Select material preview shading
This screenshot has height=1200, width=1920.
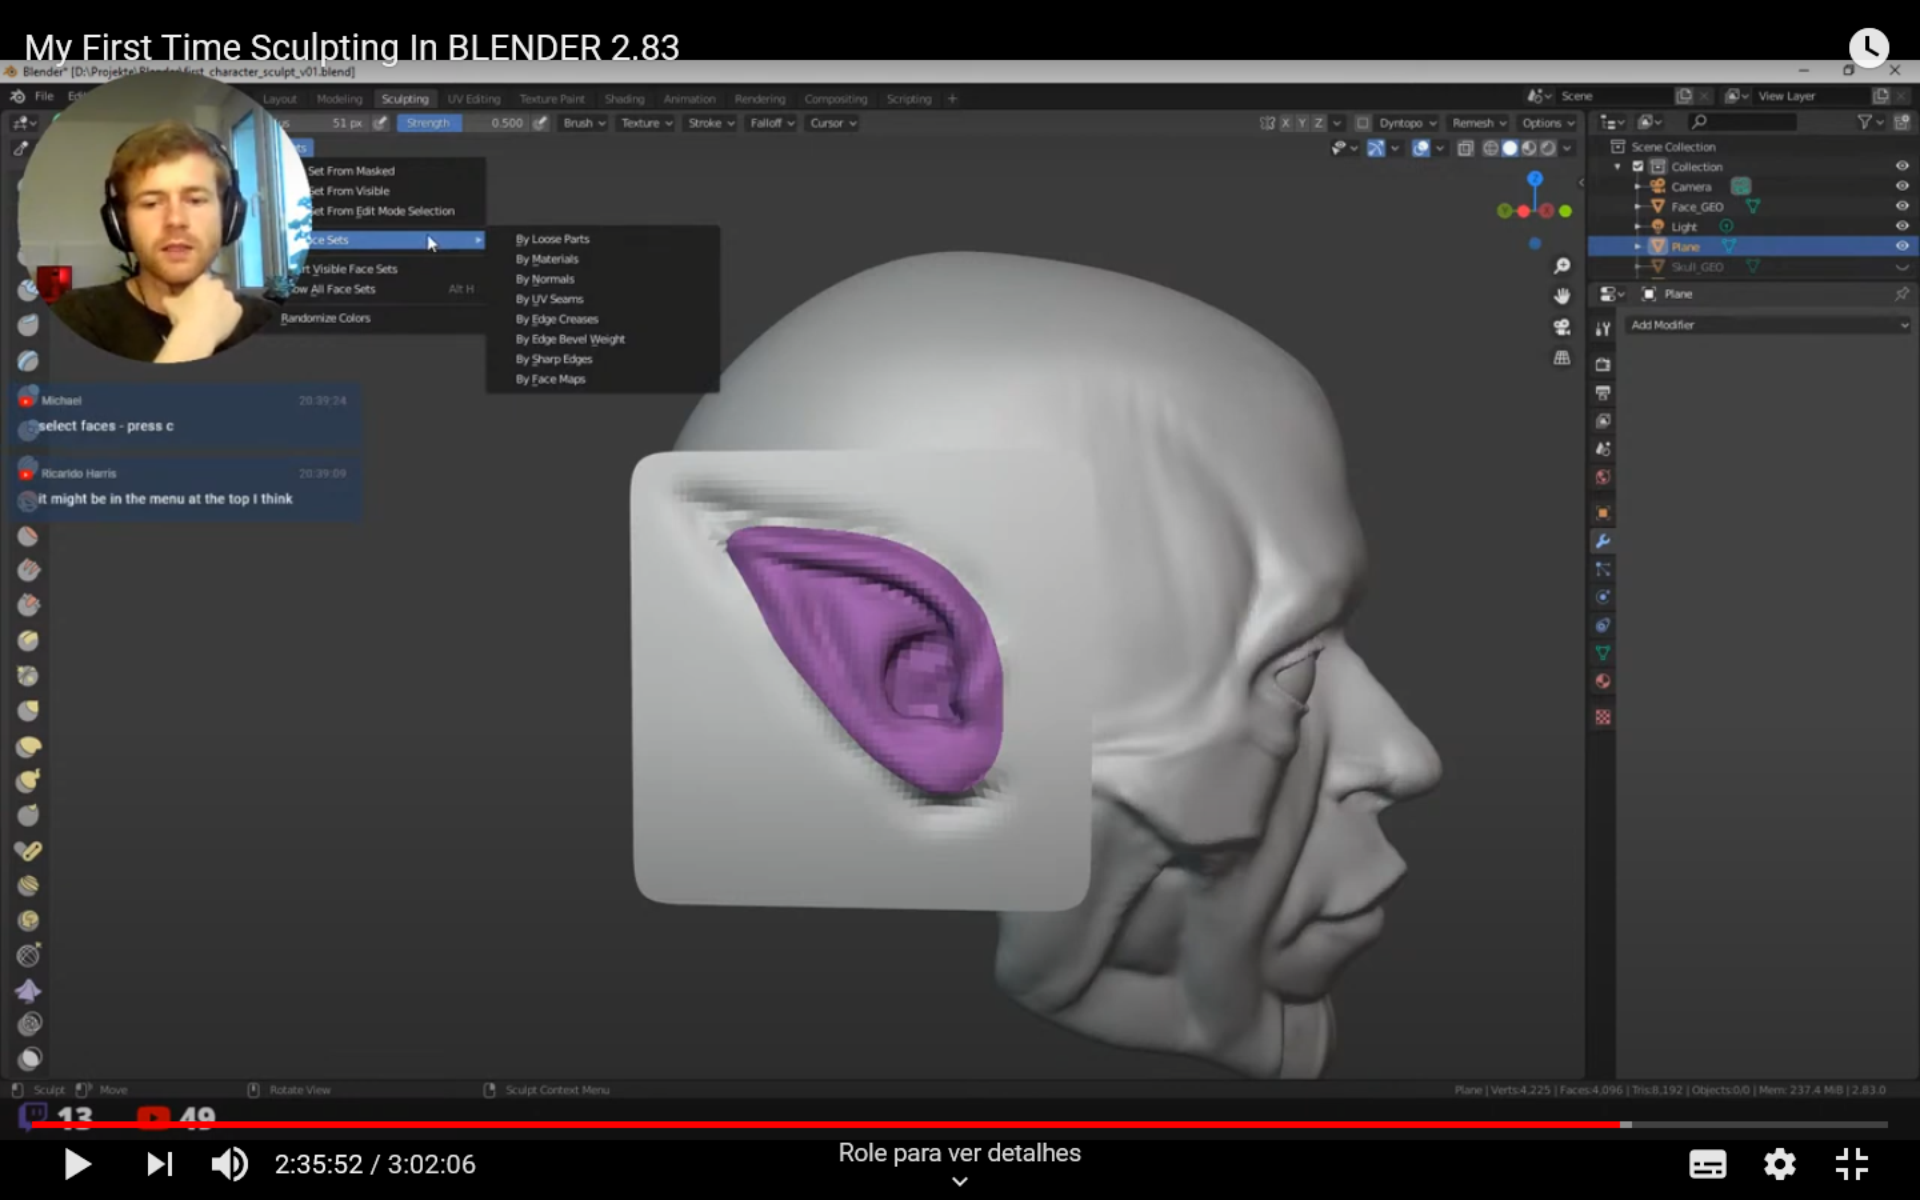[1529, 148]
